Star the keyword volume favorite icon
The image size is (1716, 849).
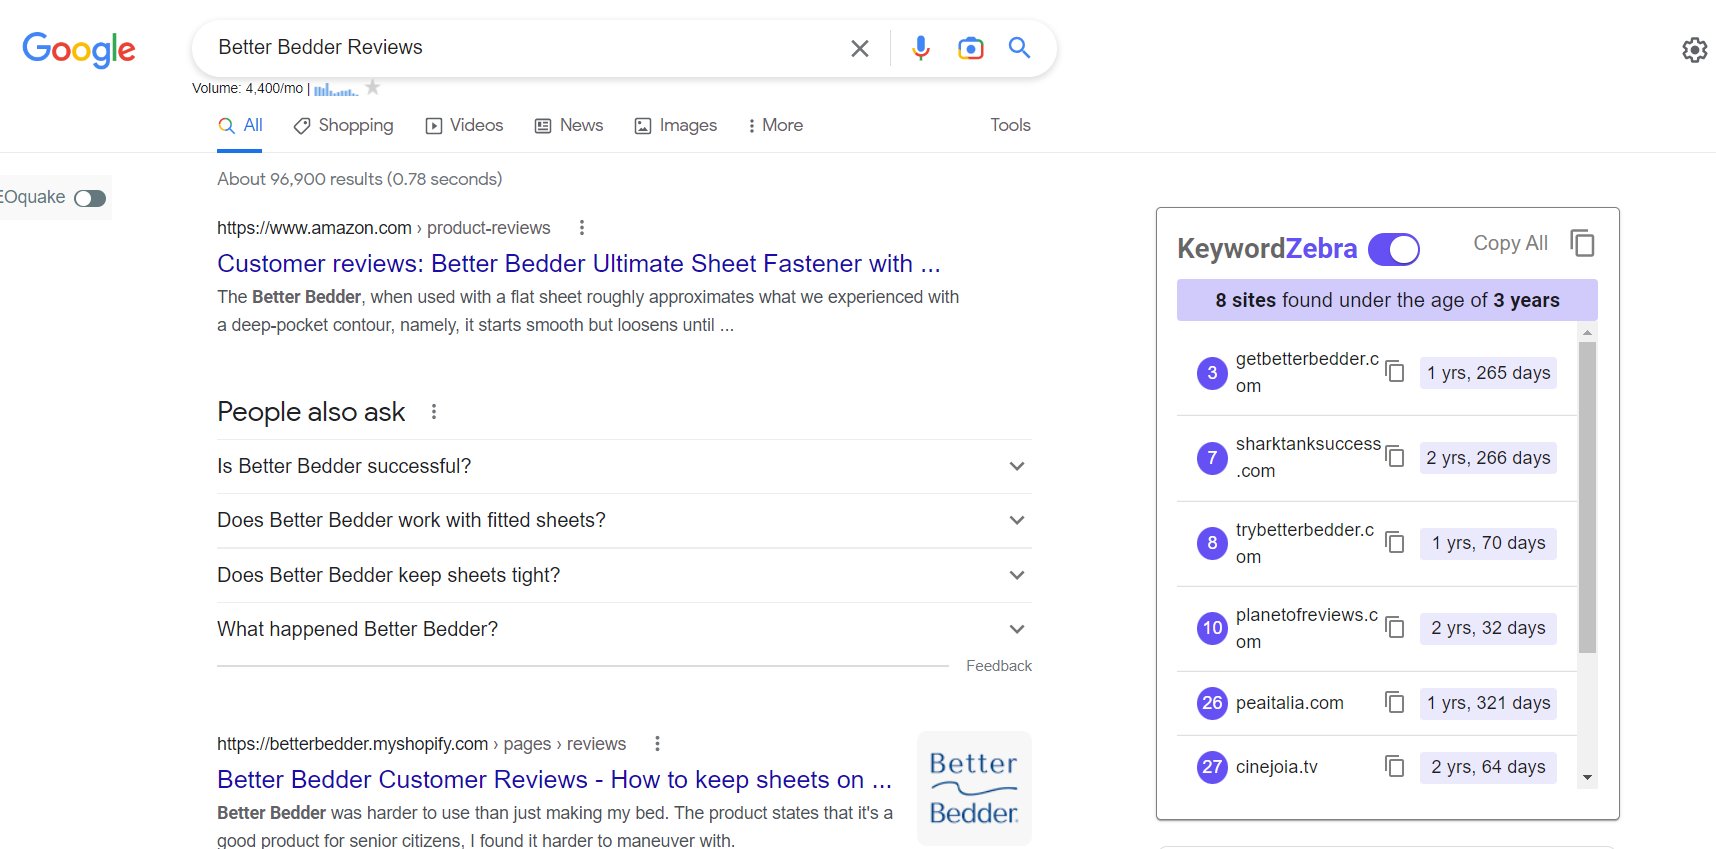[373, 88]
